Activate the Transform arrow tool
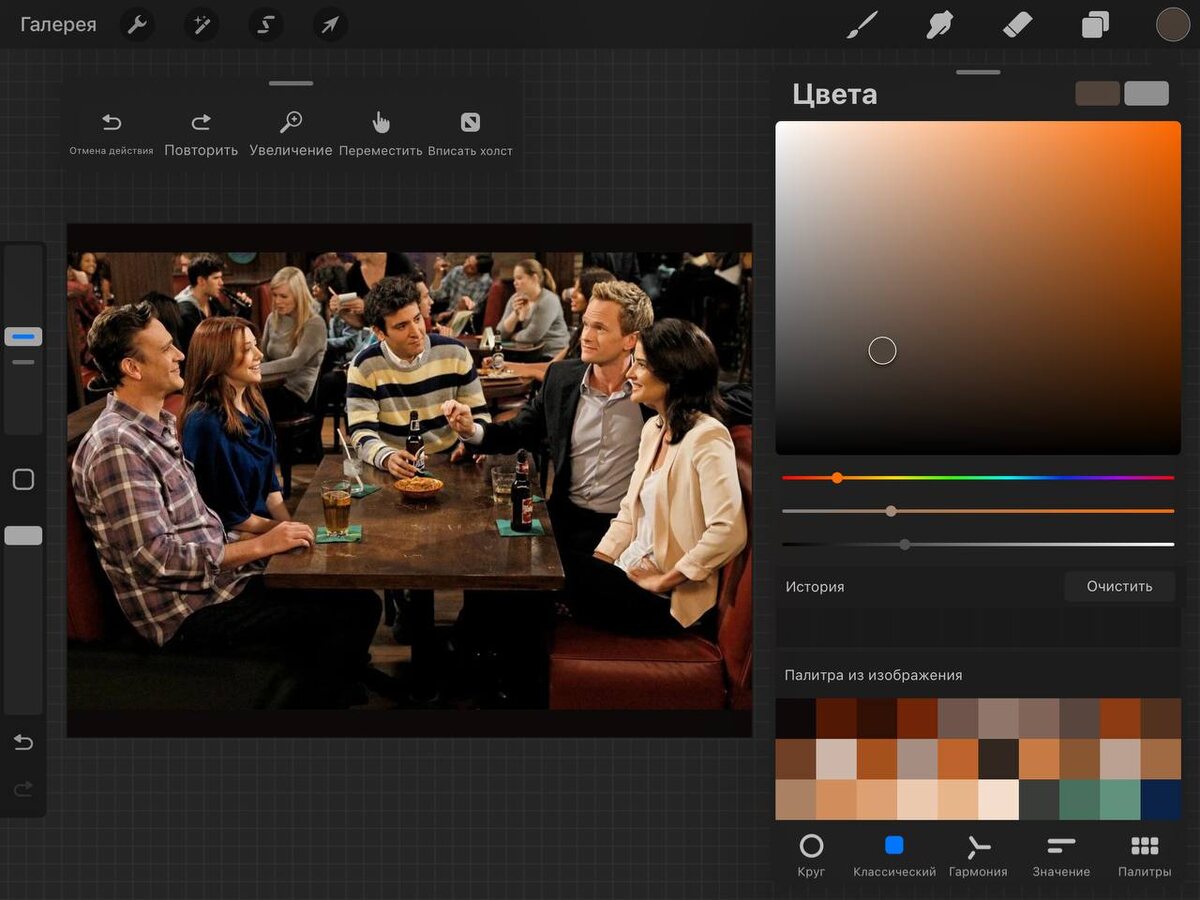This screenshot has height=900, width=1200. (x=330, y=25)
